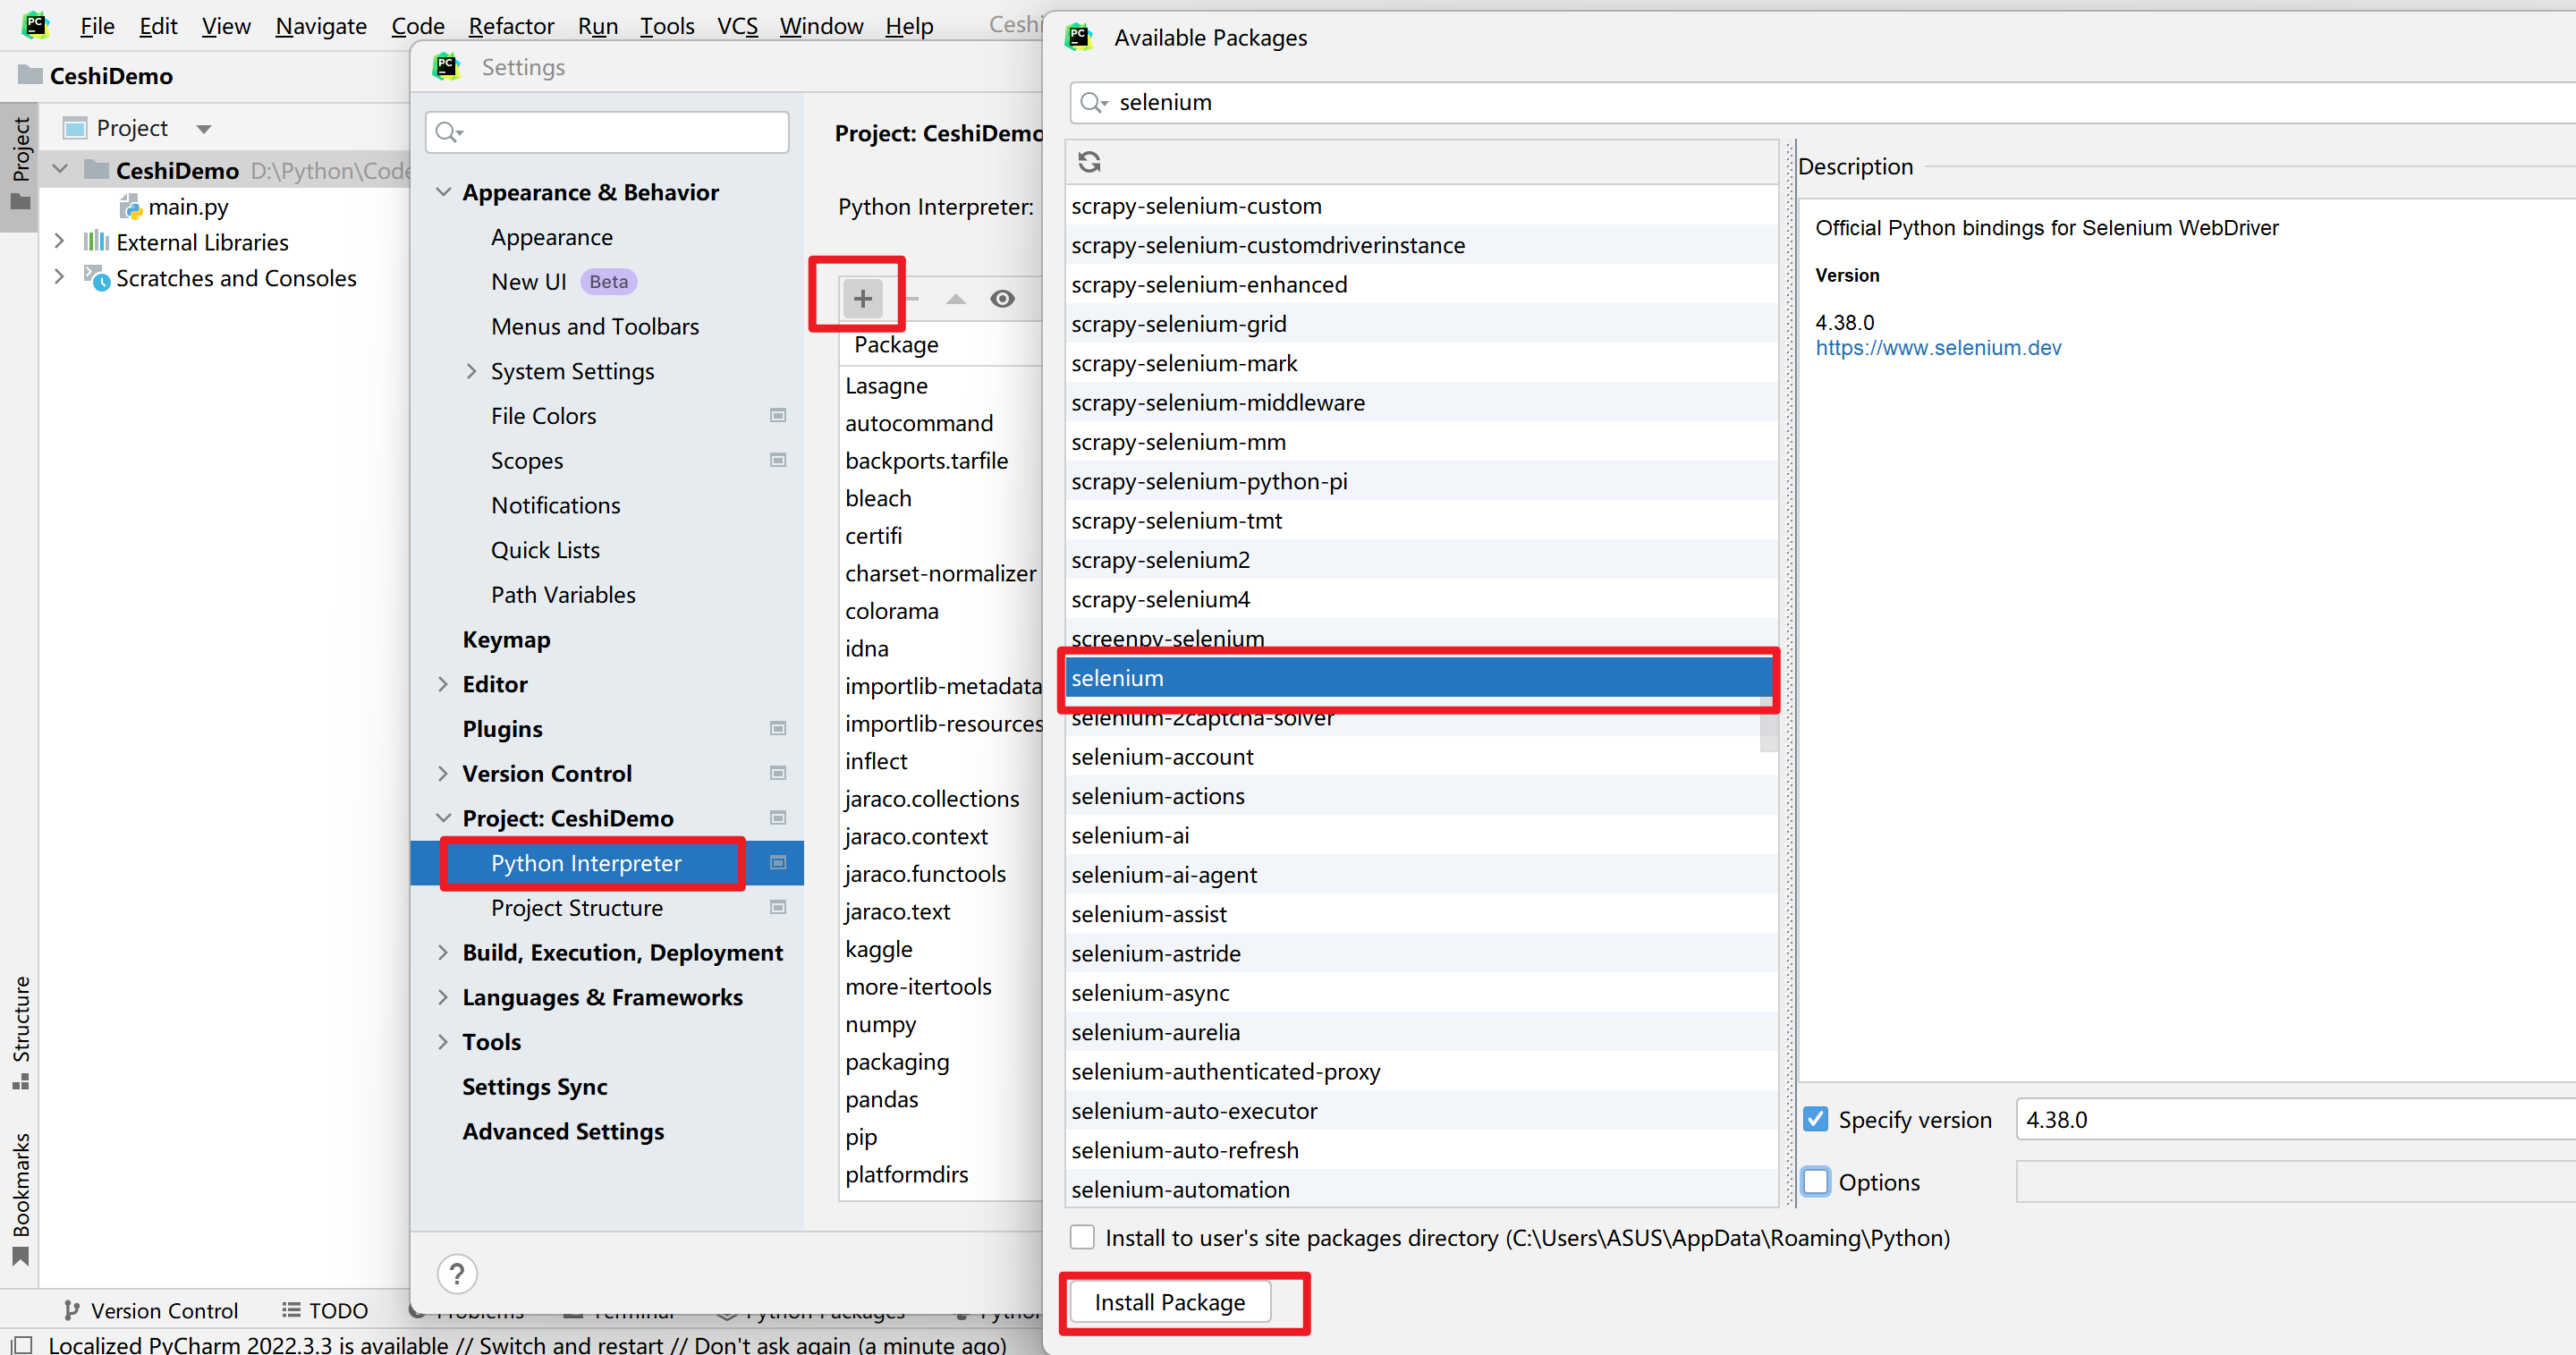Select the selenium package in the list

[1417, 677]
